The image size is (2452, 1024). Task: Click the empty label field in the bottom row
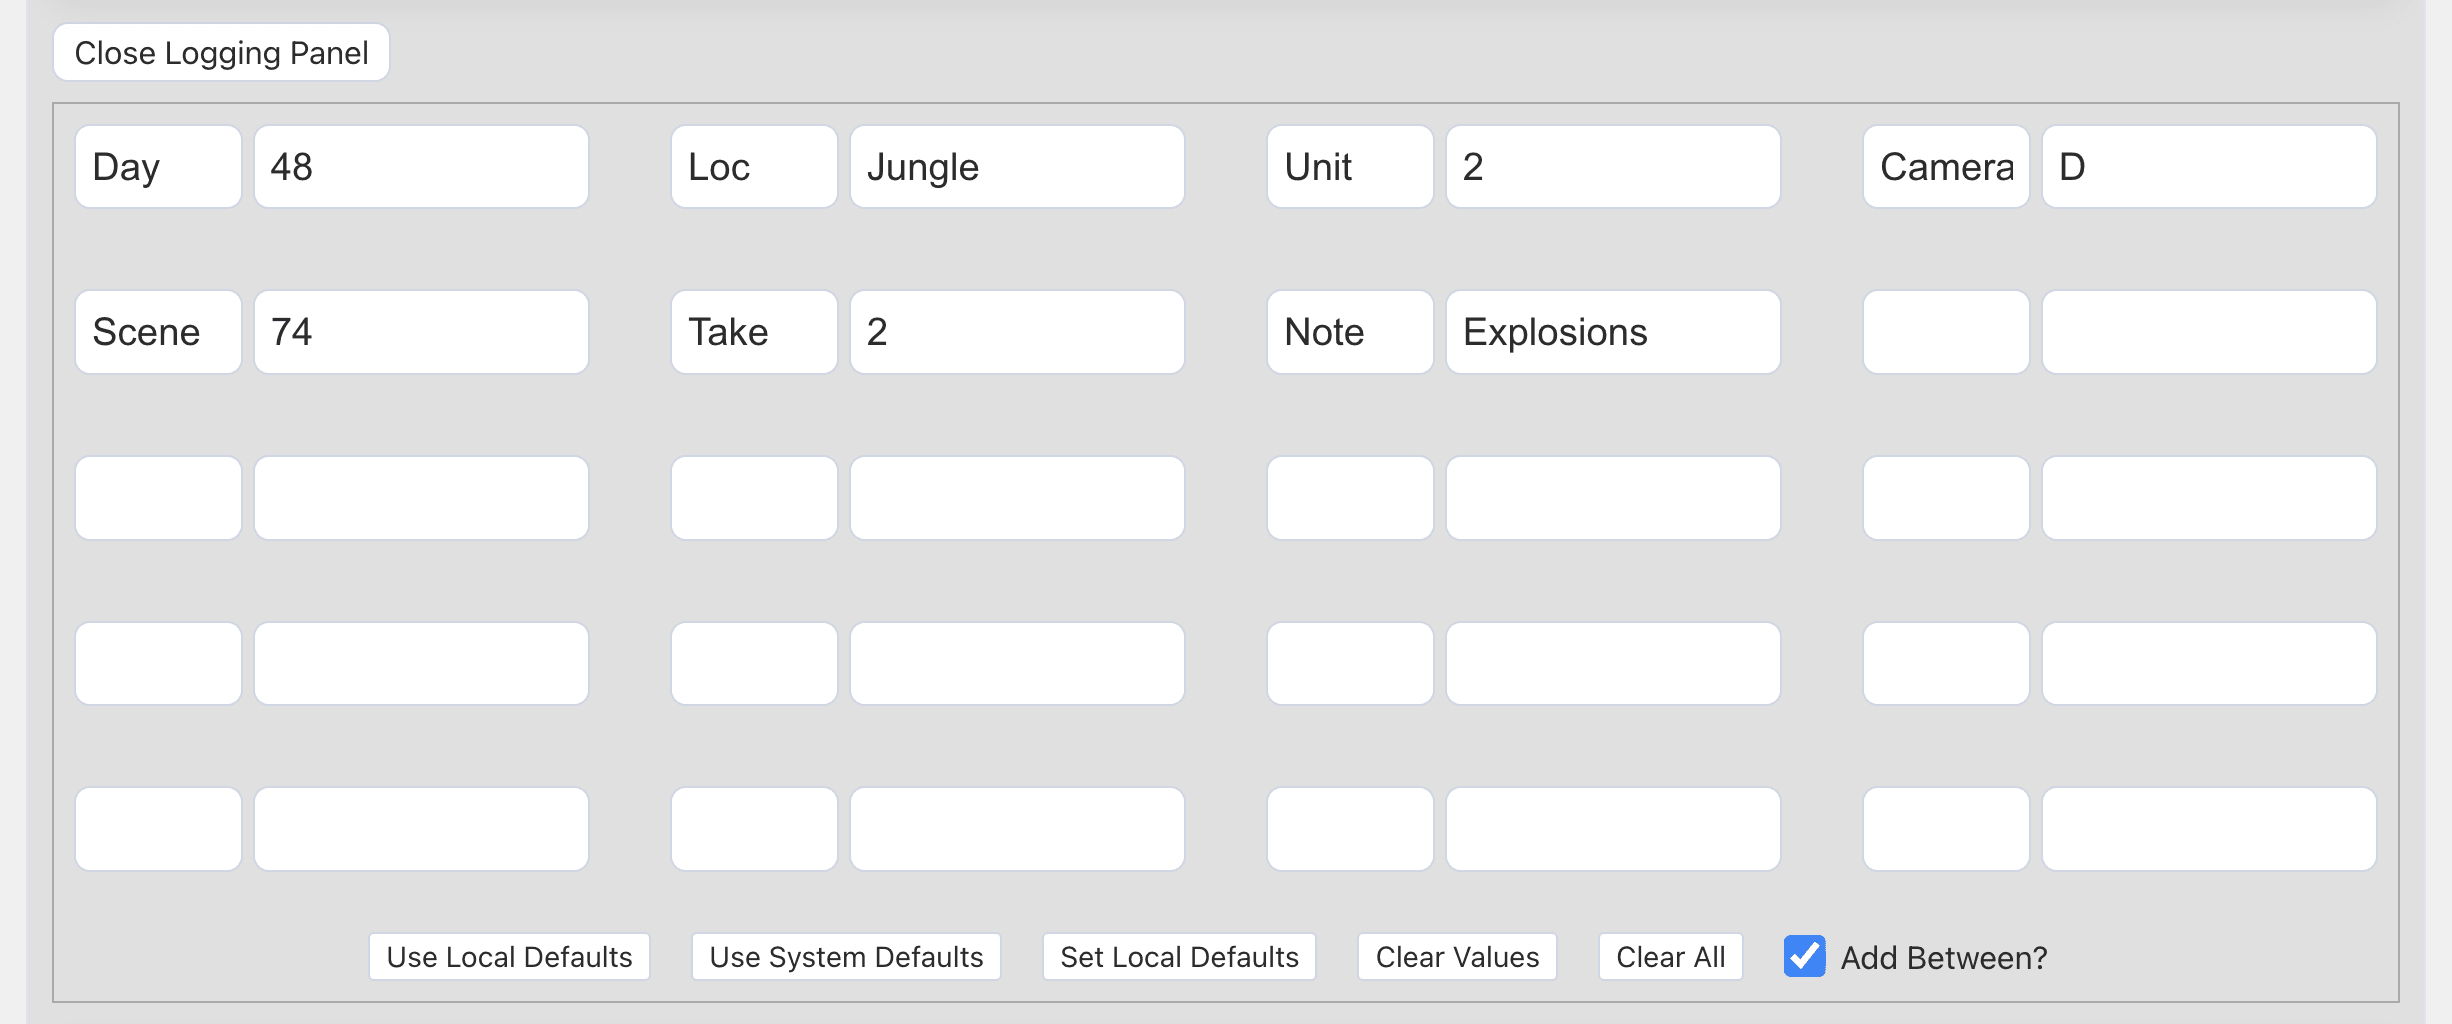[x=157, y=828]
